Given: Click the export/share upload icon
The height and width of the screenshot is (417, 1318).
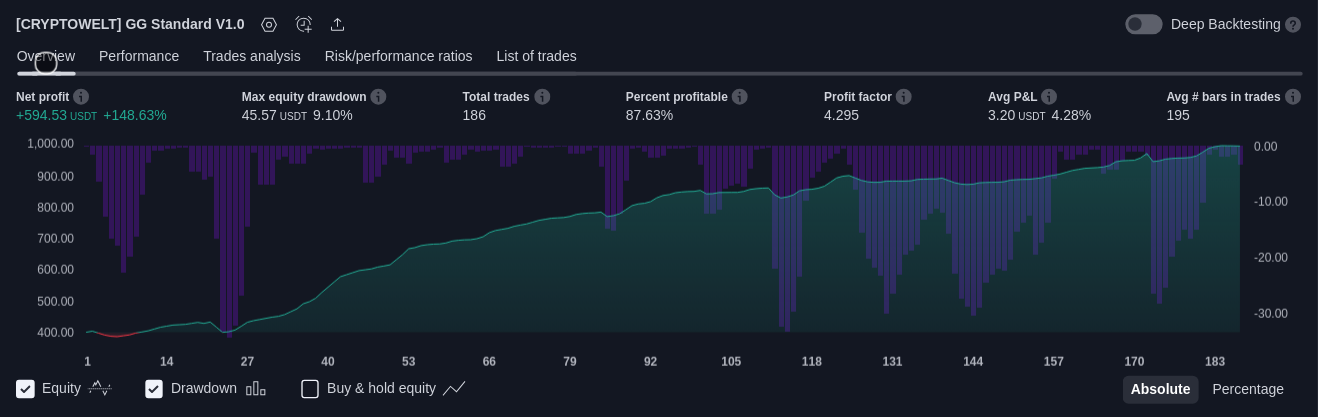Looking at the screenshot, I should coord(338,24).
